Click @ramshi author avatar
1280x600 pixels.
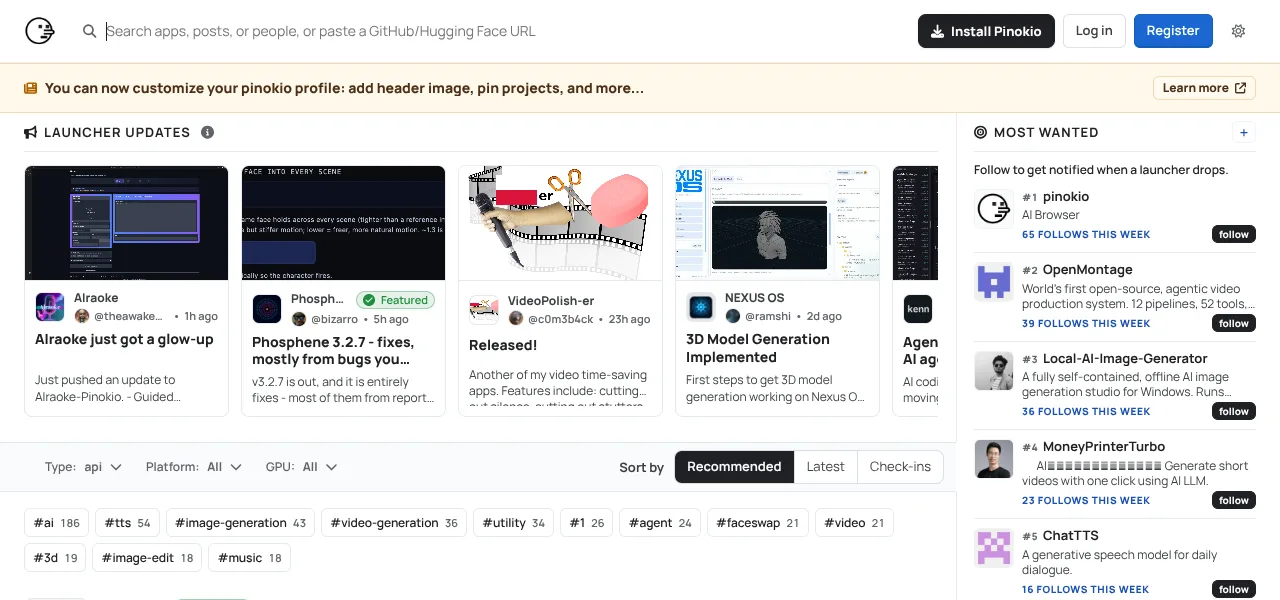pos(733,316)
